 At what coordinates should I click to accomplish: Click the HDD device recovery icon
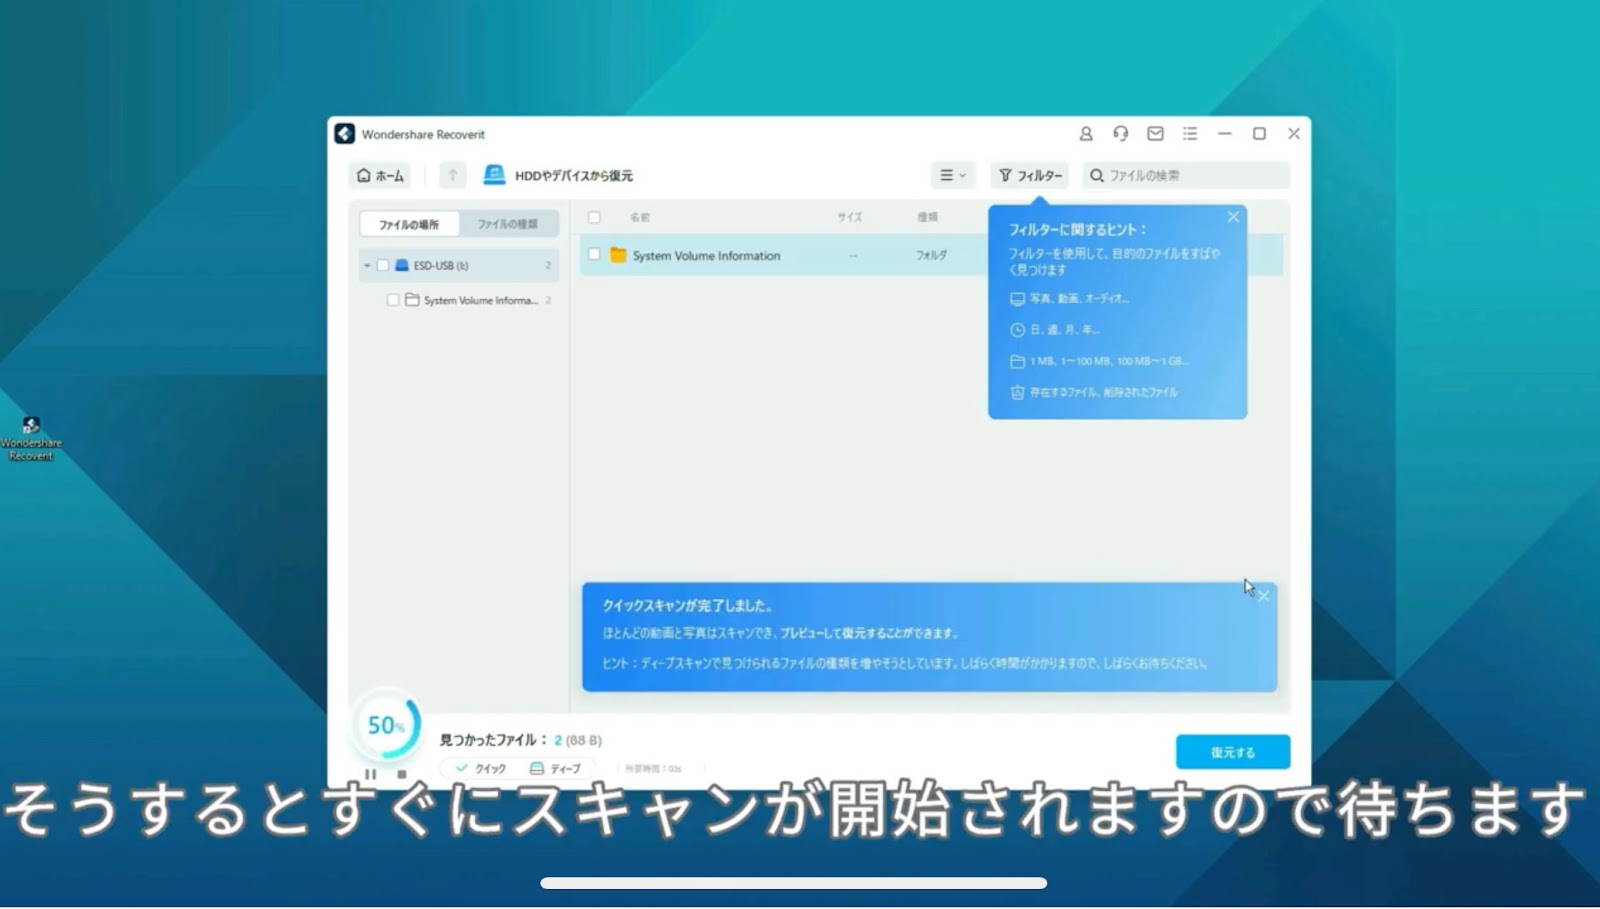[494, 175]
